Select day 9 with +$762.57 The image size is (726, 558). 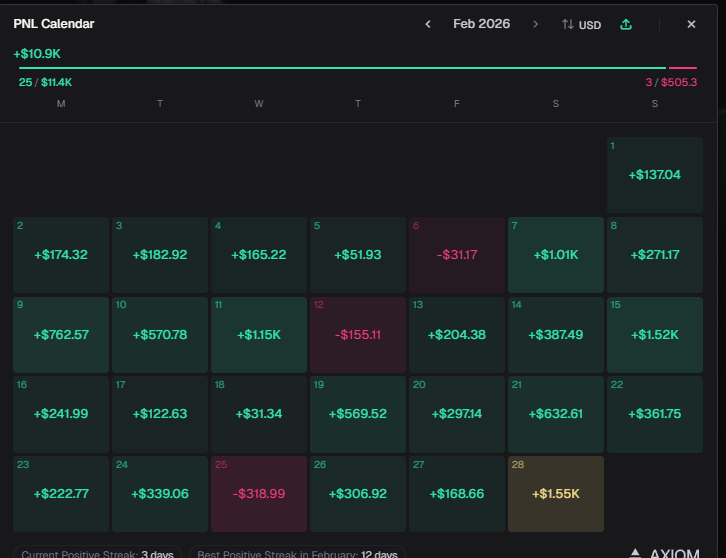(61, 335)
